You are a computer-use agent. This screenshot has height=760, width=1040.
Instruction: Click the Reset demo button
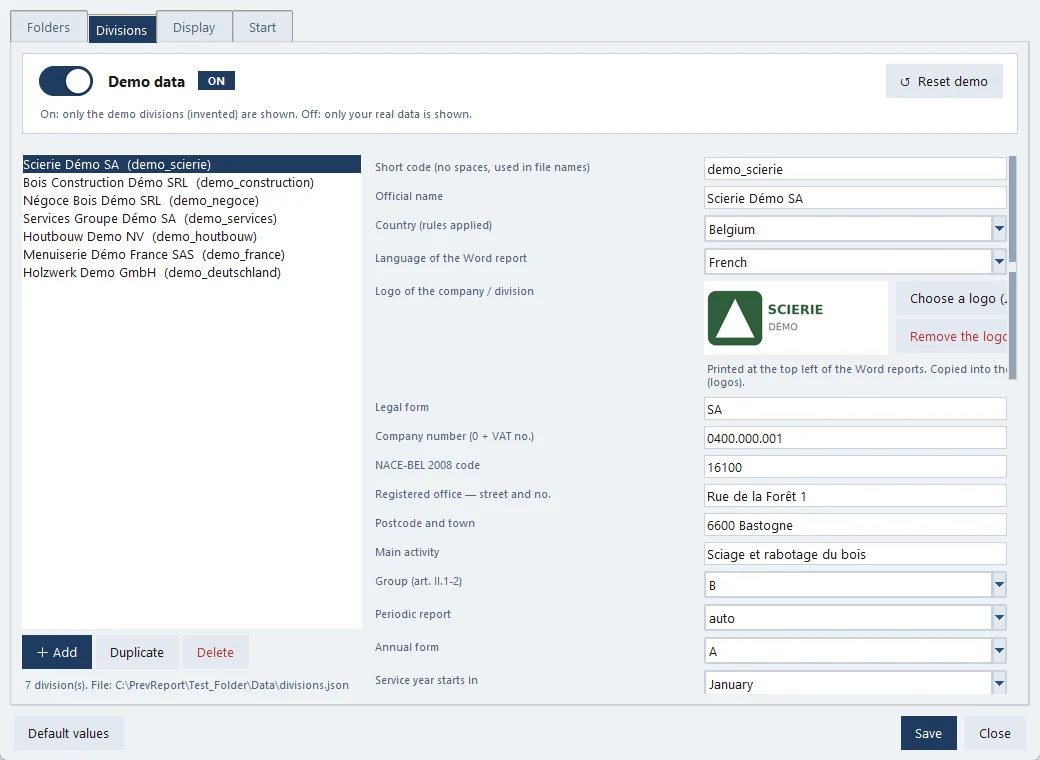pyautogui.click(x=944, y=82)
